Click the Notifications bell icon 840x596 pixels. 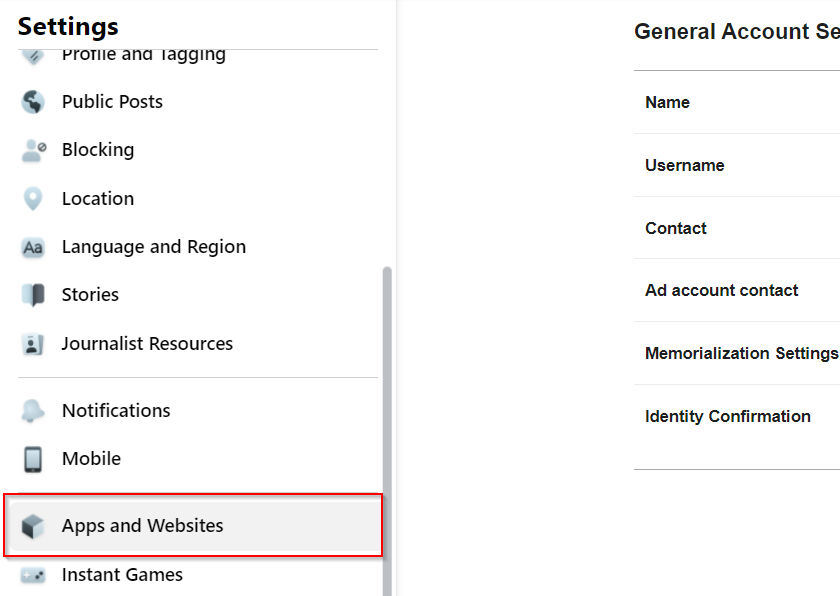click(33, 411)
